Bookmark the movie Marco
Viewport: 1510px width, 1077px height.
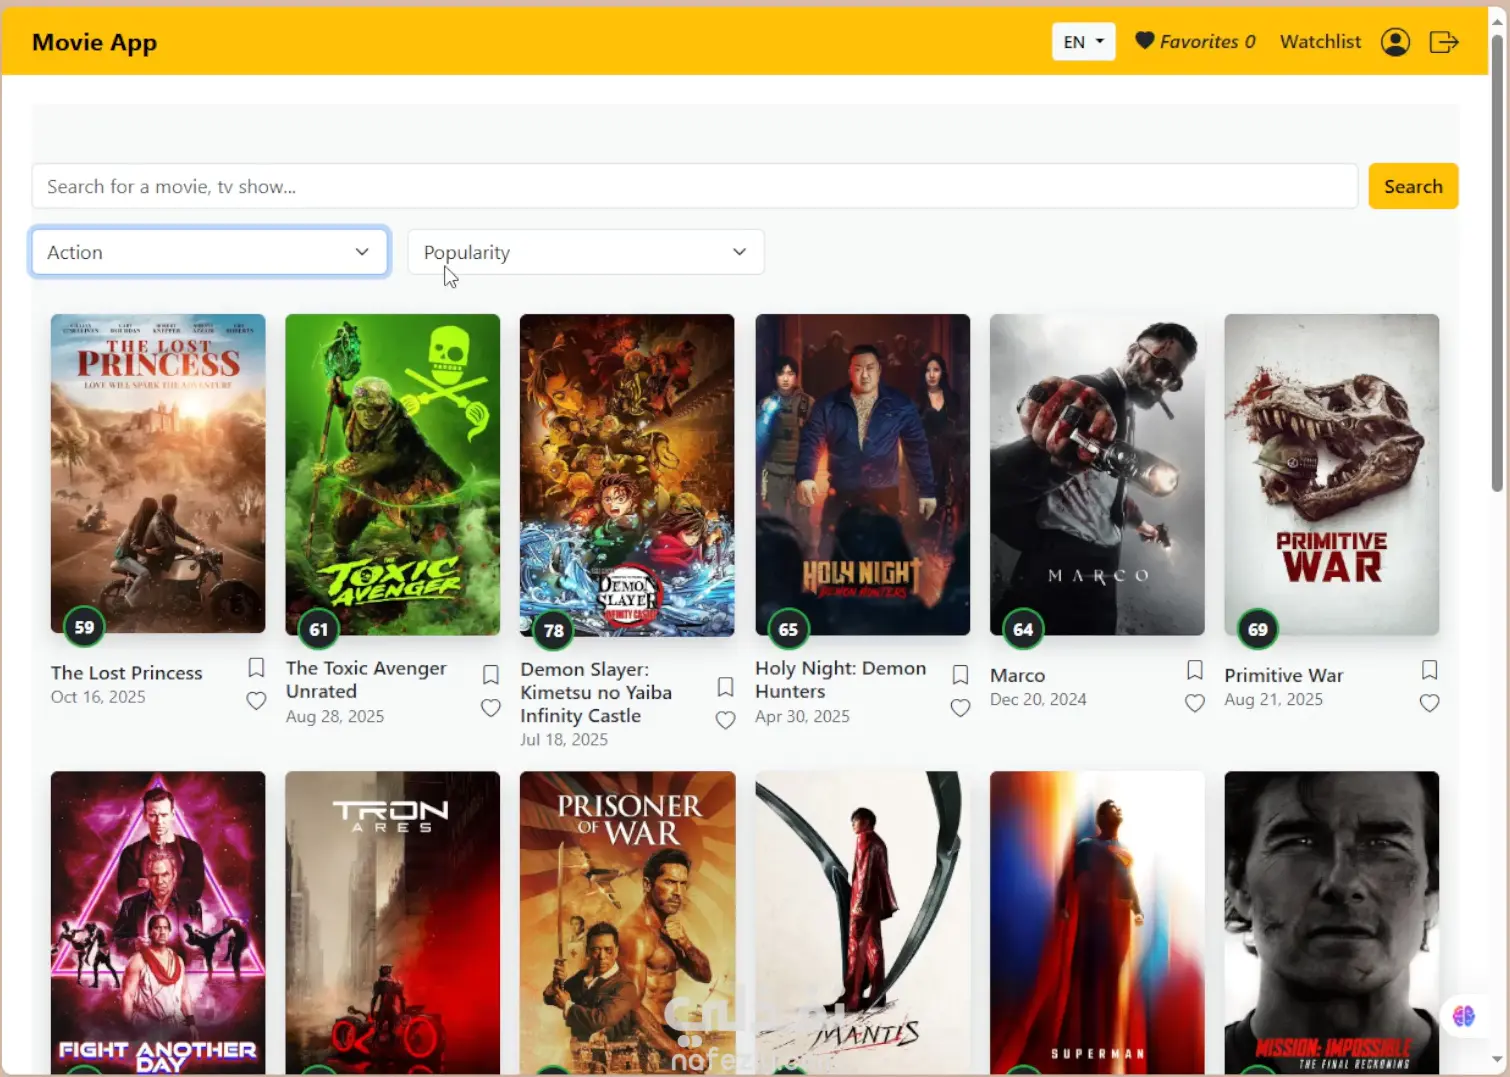click(1195, 669)
